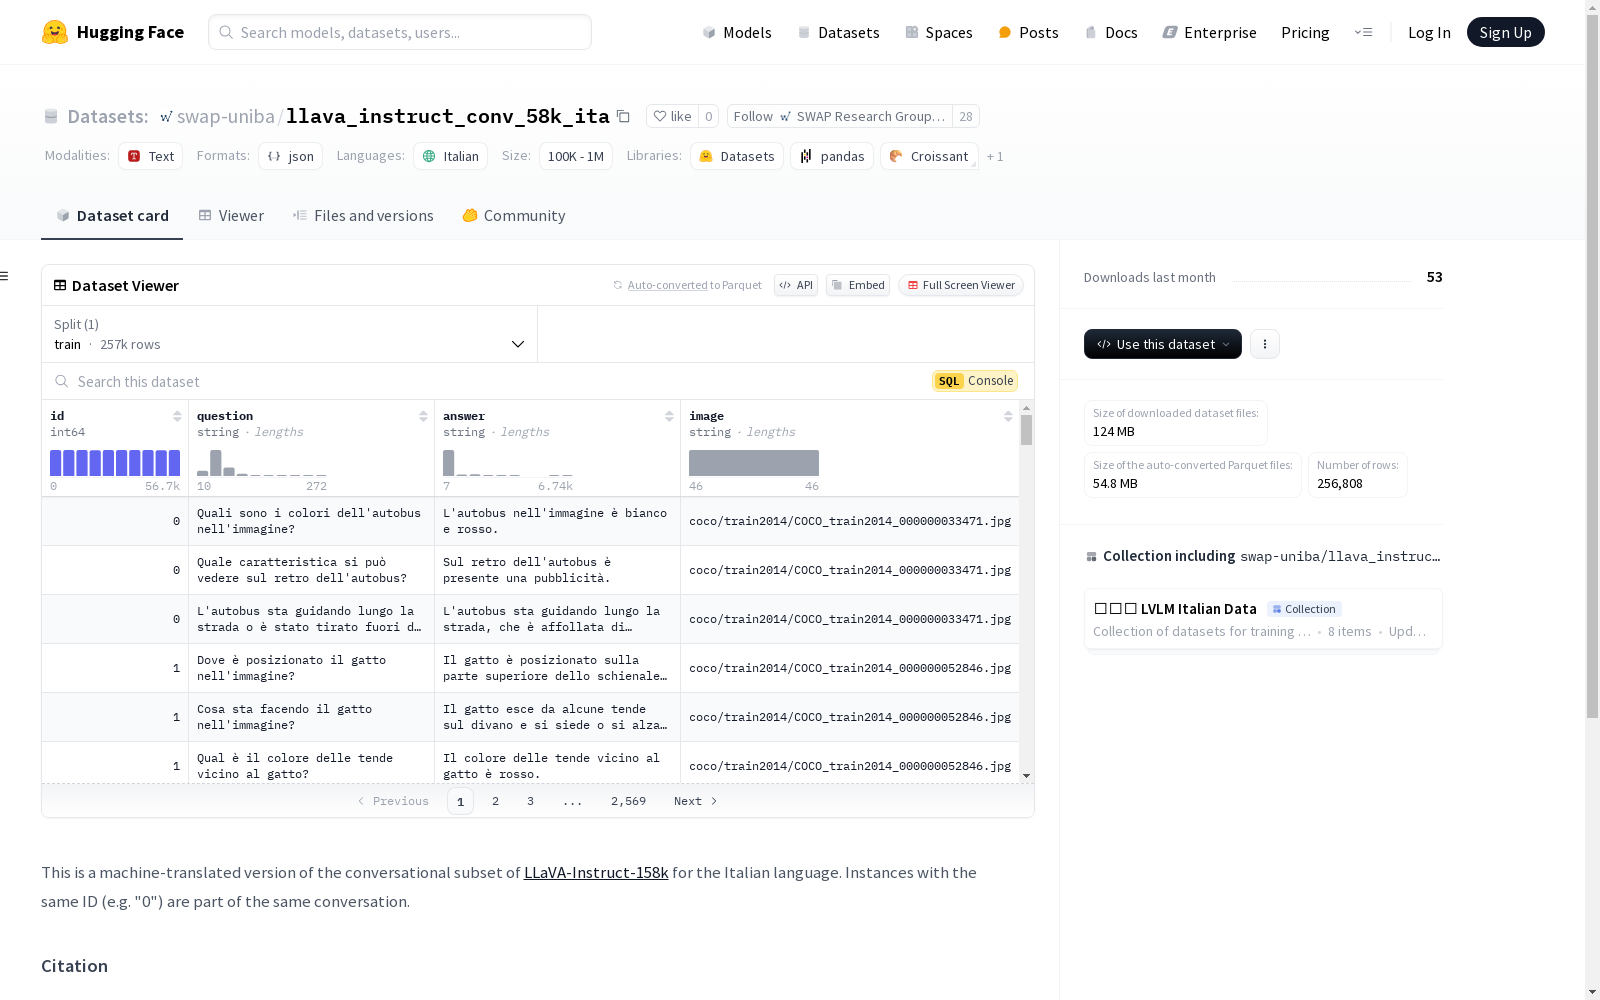The image size is (1600, 1000).
Task: Follow SWAP Research Group
Action: click(840, 116)
